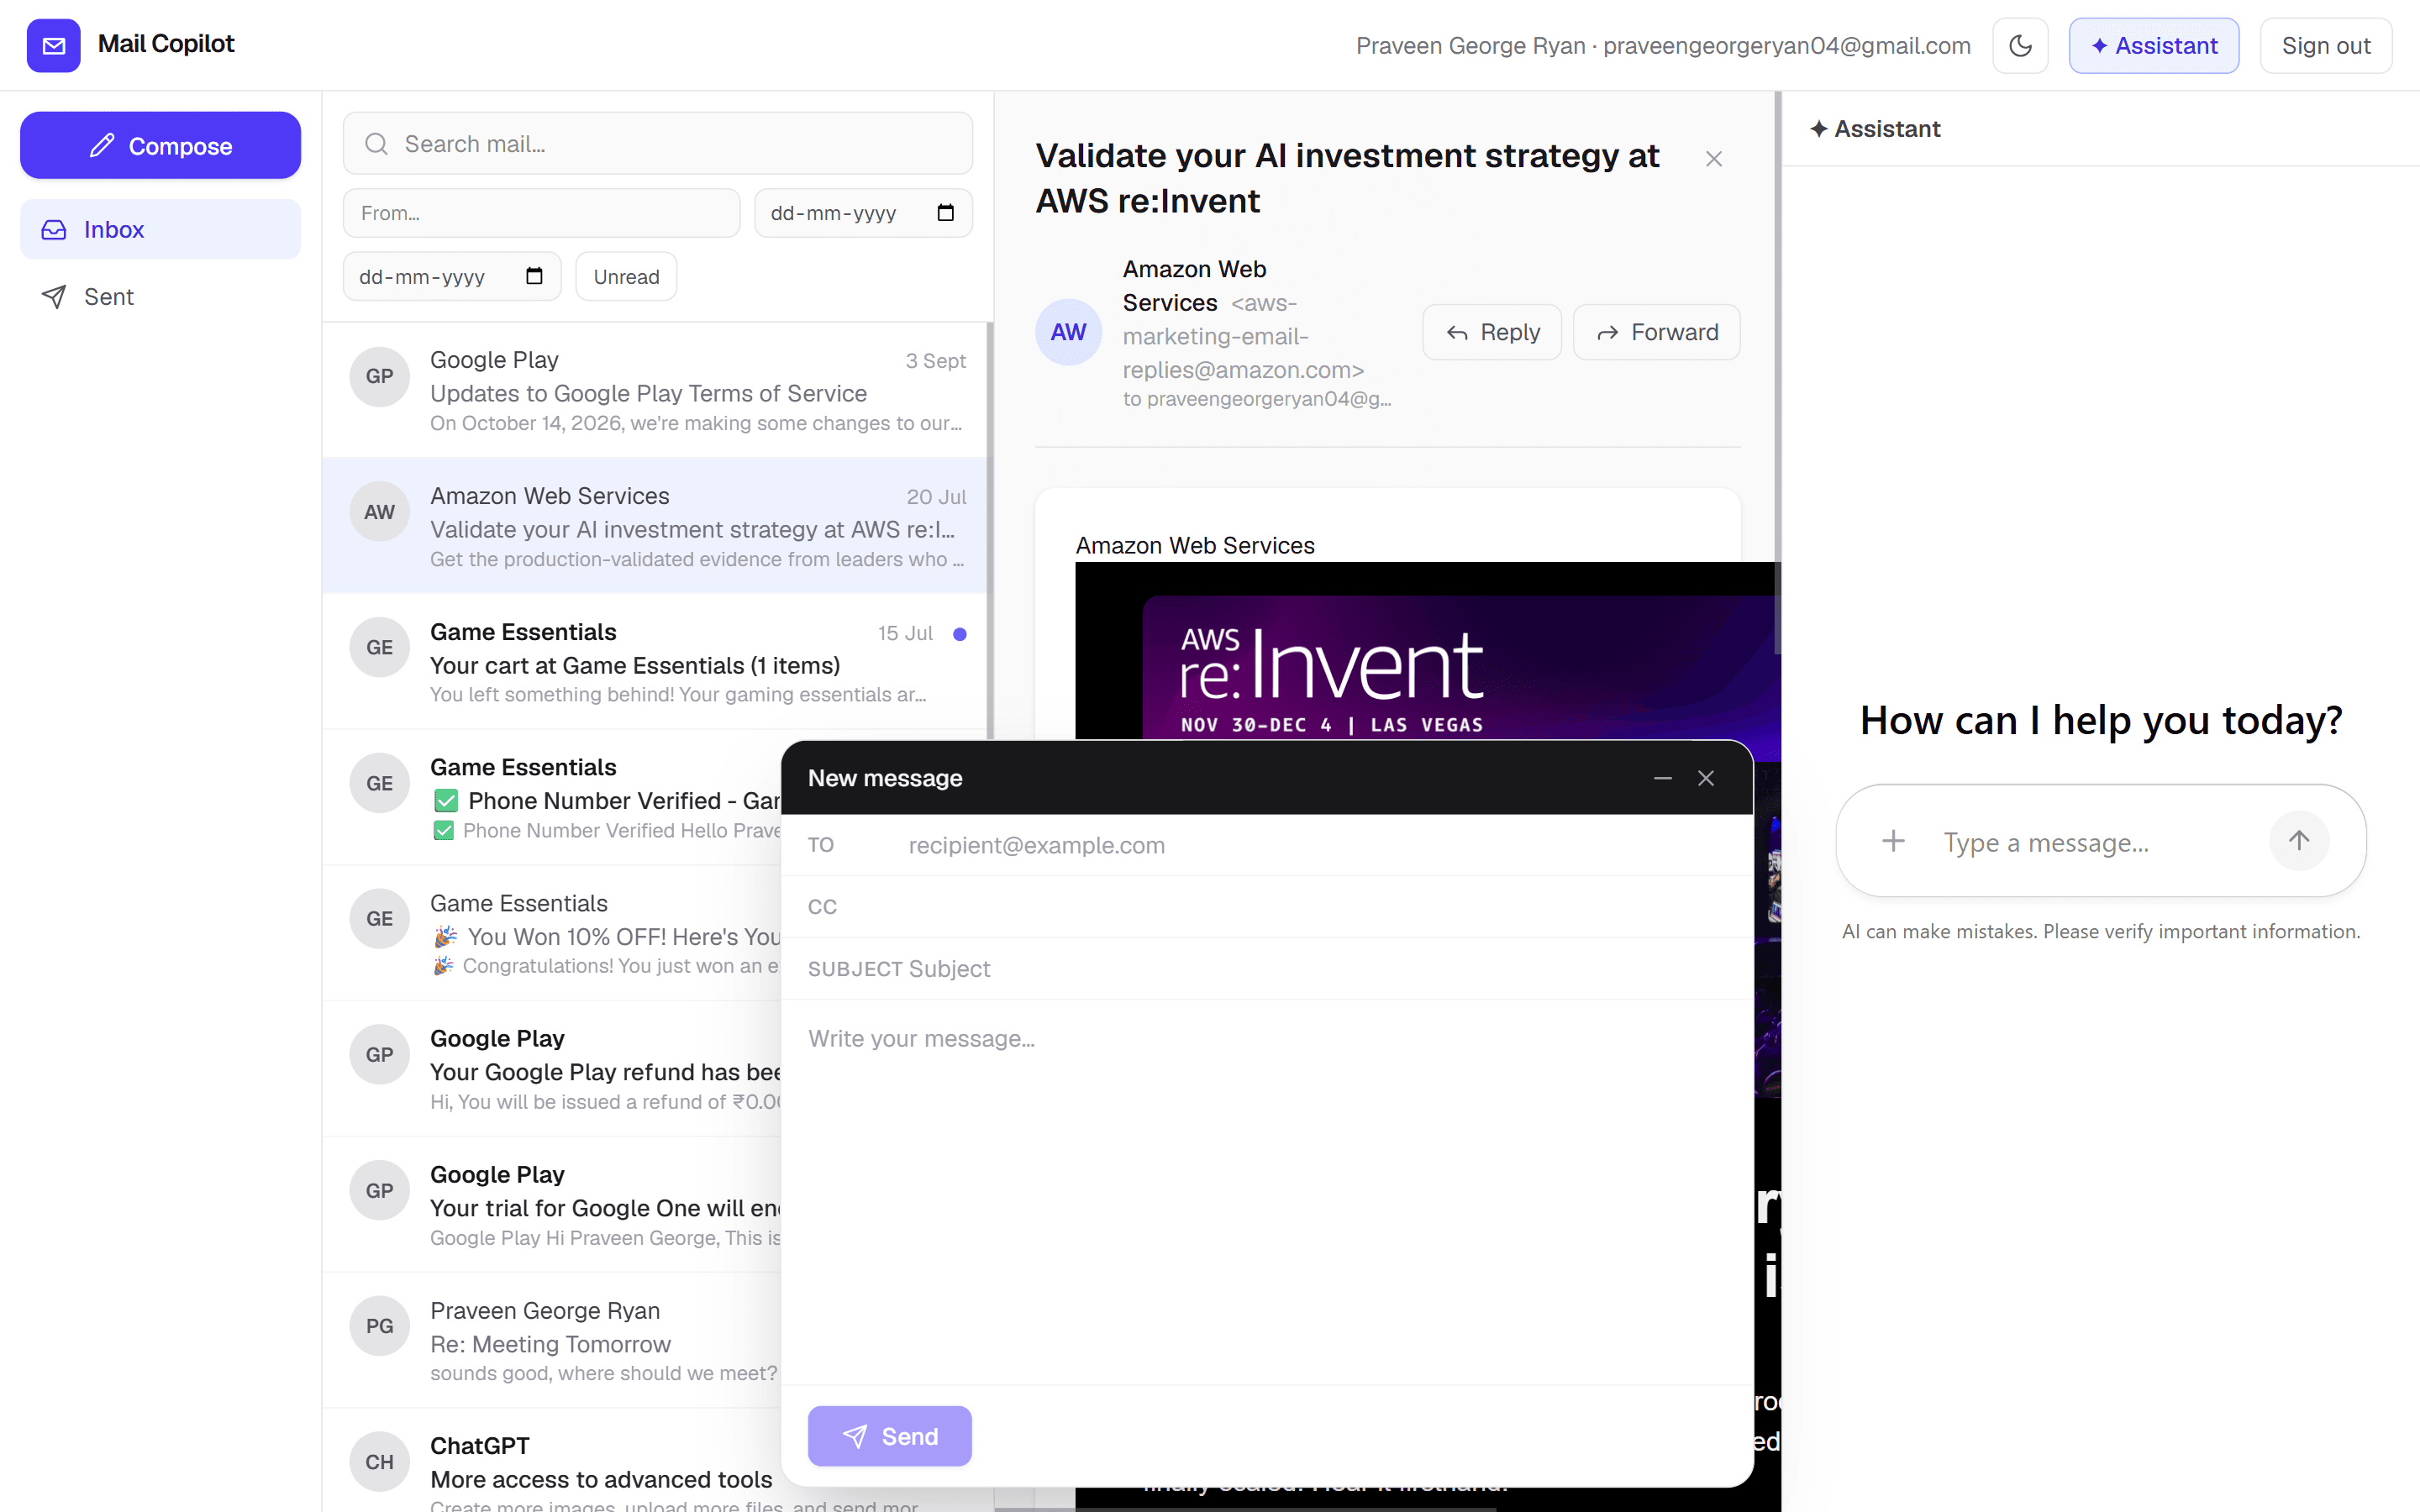Select the Amazon Web Services email row
Screen dimensions: 2420x1512
coord(655,526)
